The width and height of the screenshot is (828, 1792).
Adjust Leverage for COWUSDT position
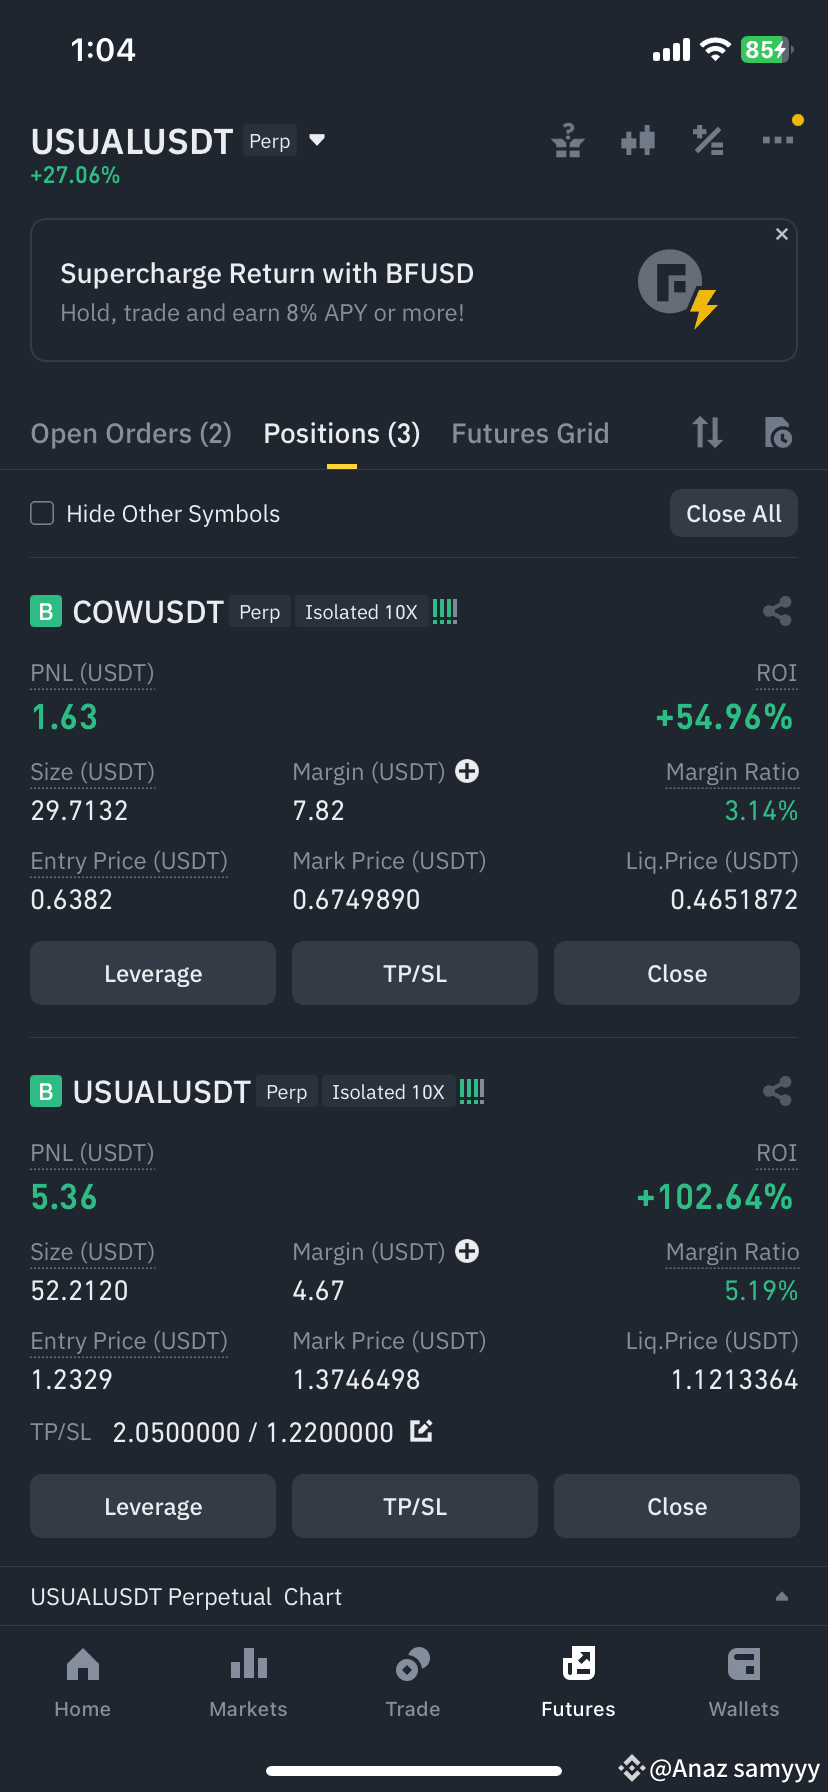[153, 973]
